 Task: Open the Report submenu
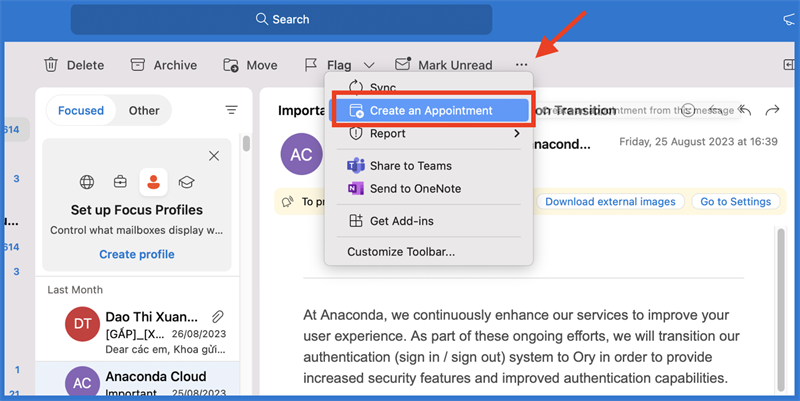pyautogui.click(x=429, y=133)
